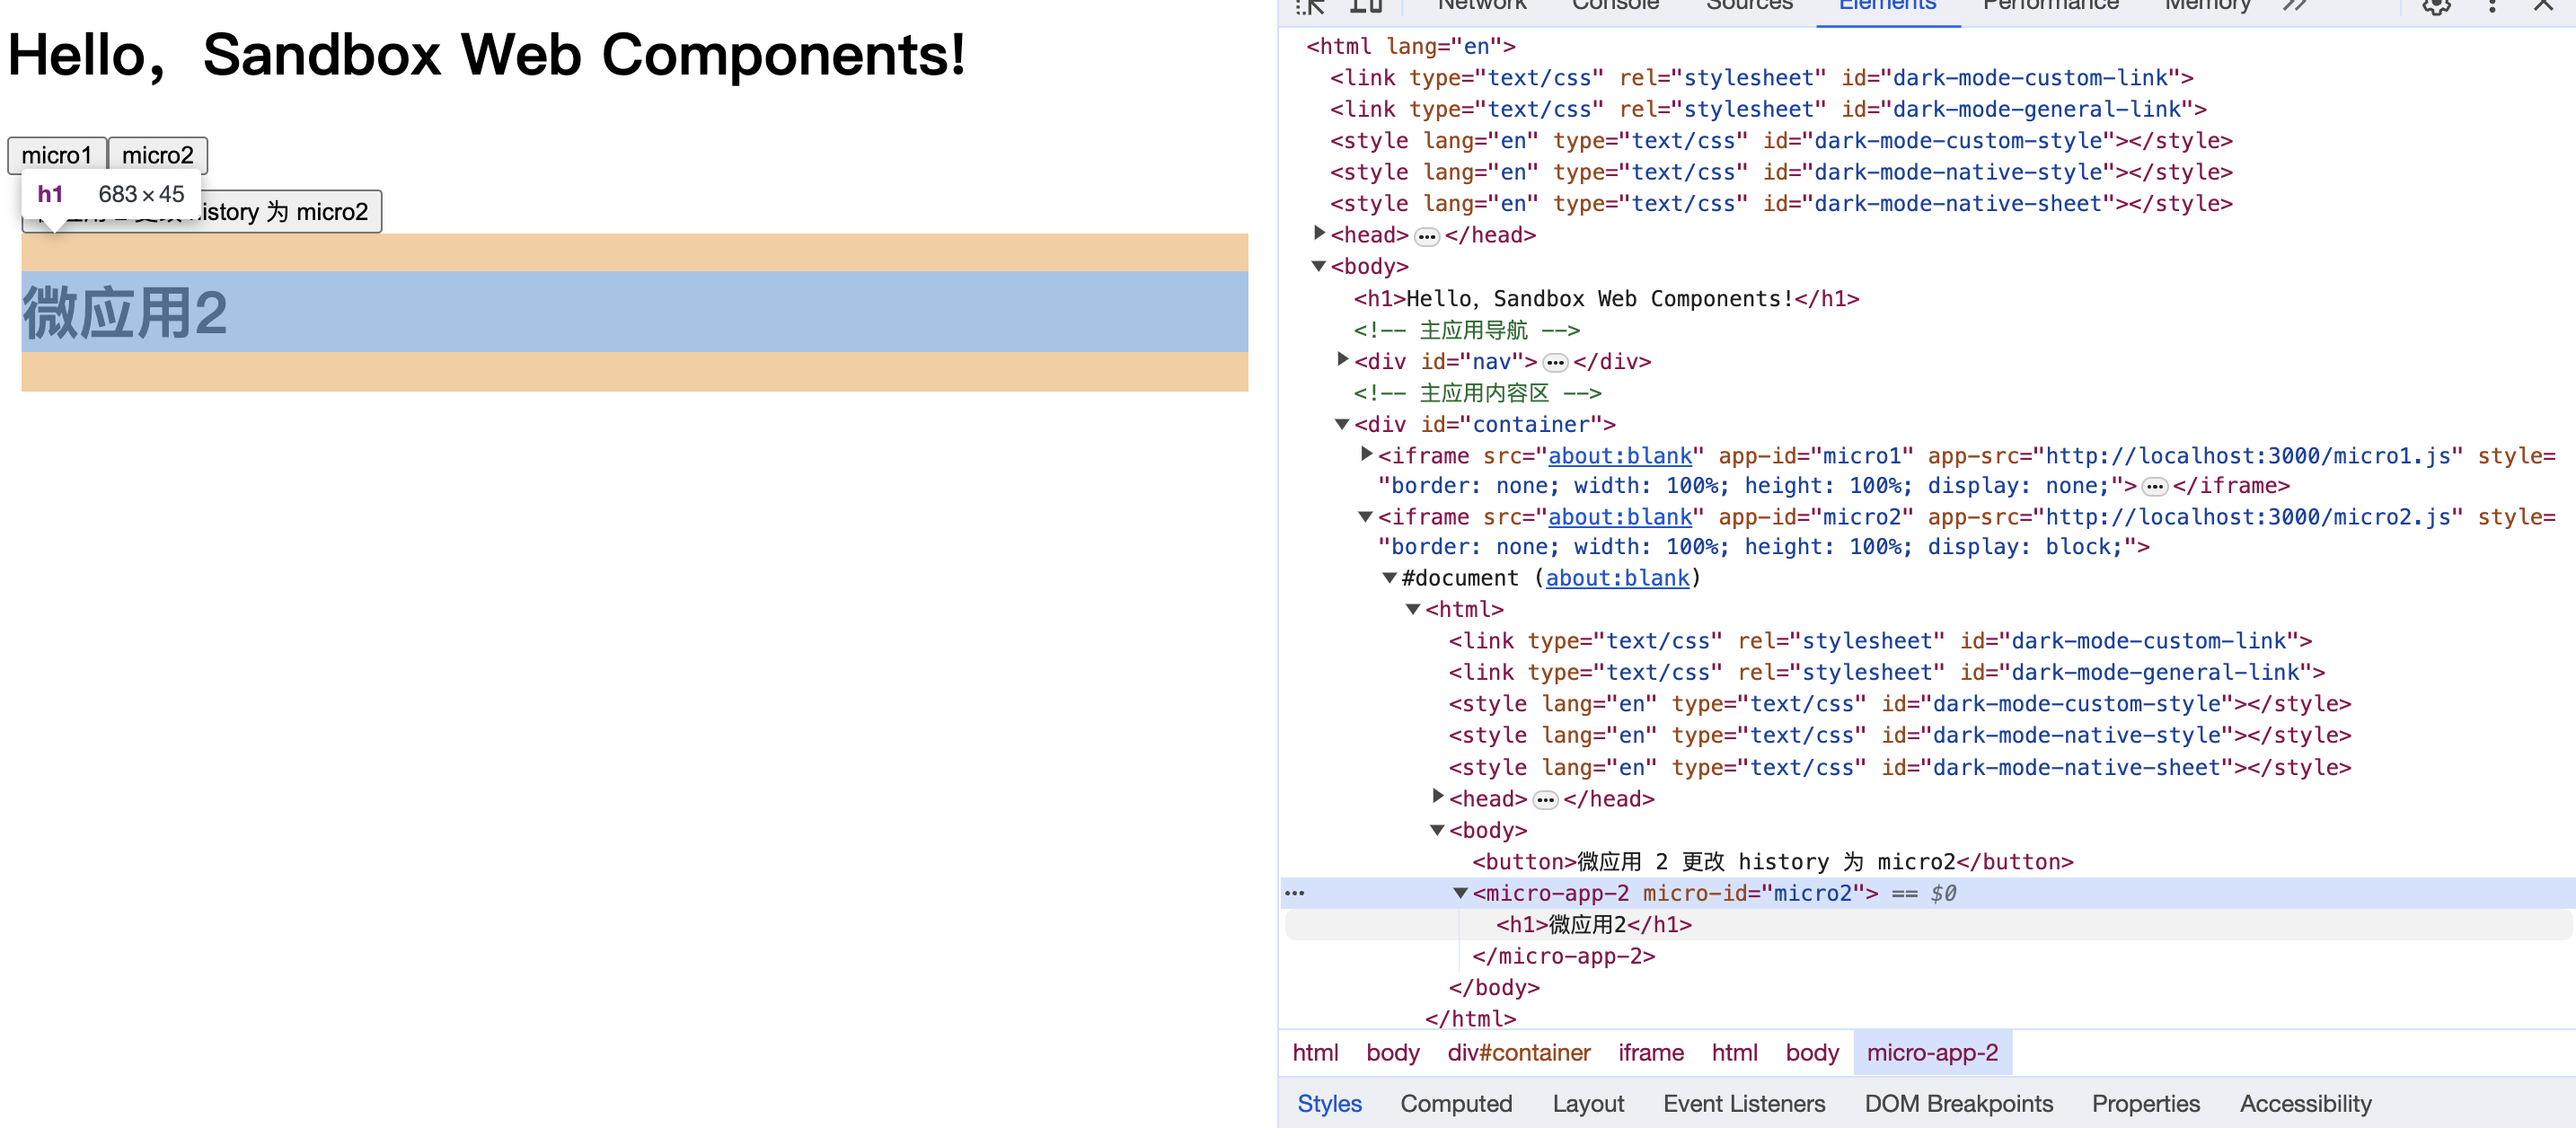Open DevTools kebab menu
Viewport: 2576px width, 1128px height.
coord(2492,6)
